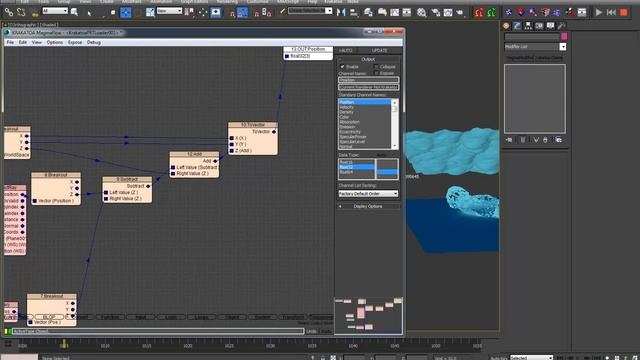The height and width of the screenshot is (360, 640).
Task: Open the 'View' reference coordinate dropdown
Action: pos(169,11)
